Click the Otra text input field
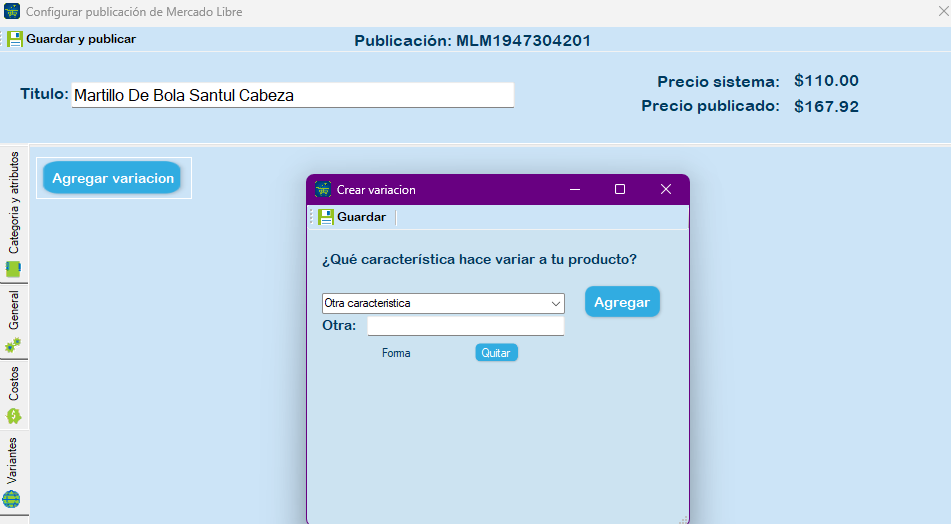This screenshot has width=951, height=524. [465, 326]
